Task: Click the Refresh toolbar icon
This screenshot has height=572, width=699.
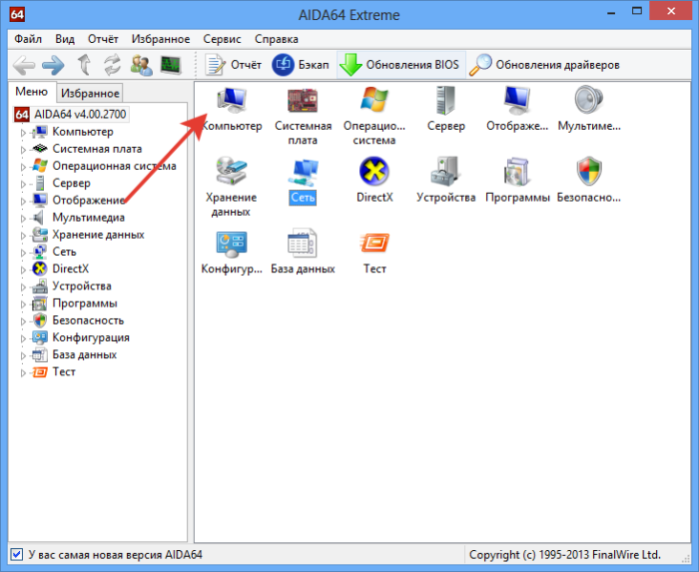Action: click(x=112, y=65)
